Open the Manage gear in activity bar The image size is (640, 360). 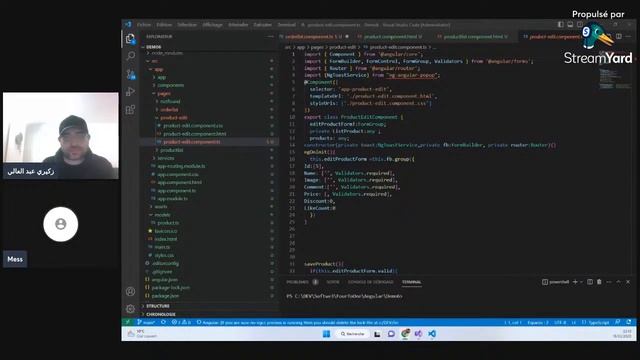[130, 309]
